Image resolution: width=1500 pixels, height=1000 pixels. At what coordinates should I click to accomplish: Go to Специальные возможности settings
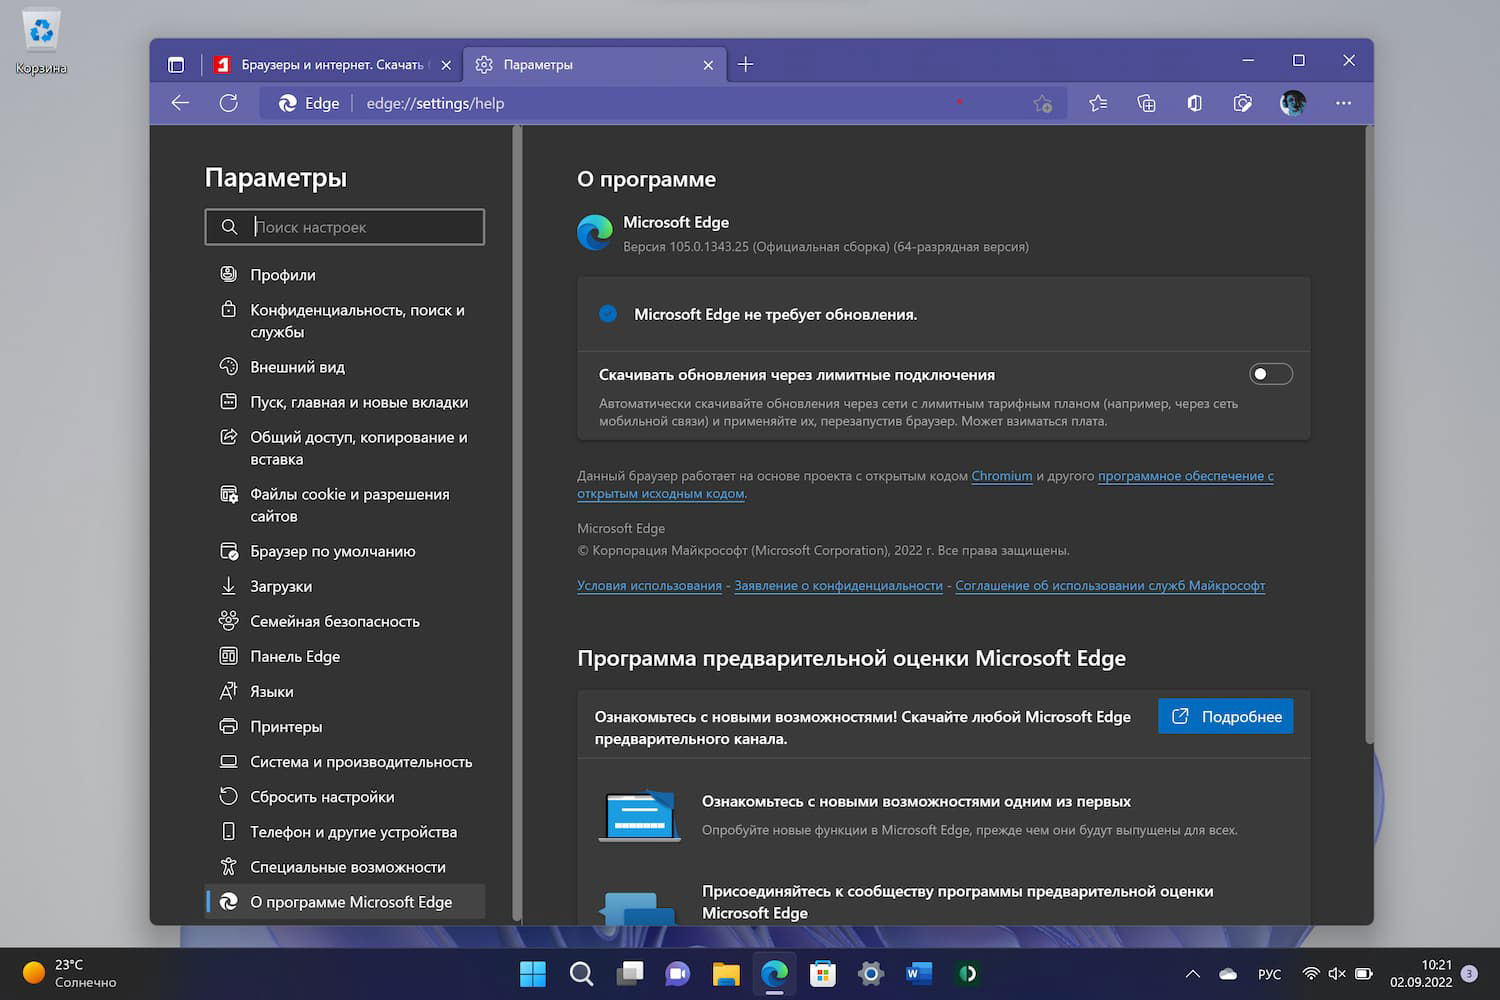[345, 867]
